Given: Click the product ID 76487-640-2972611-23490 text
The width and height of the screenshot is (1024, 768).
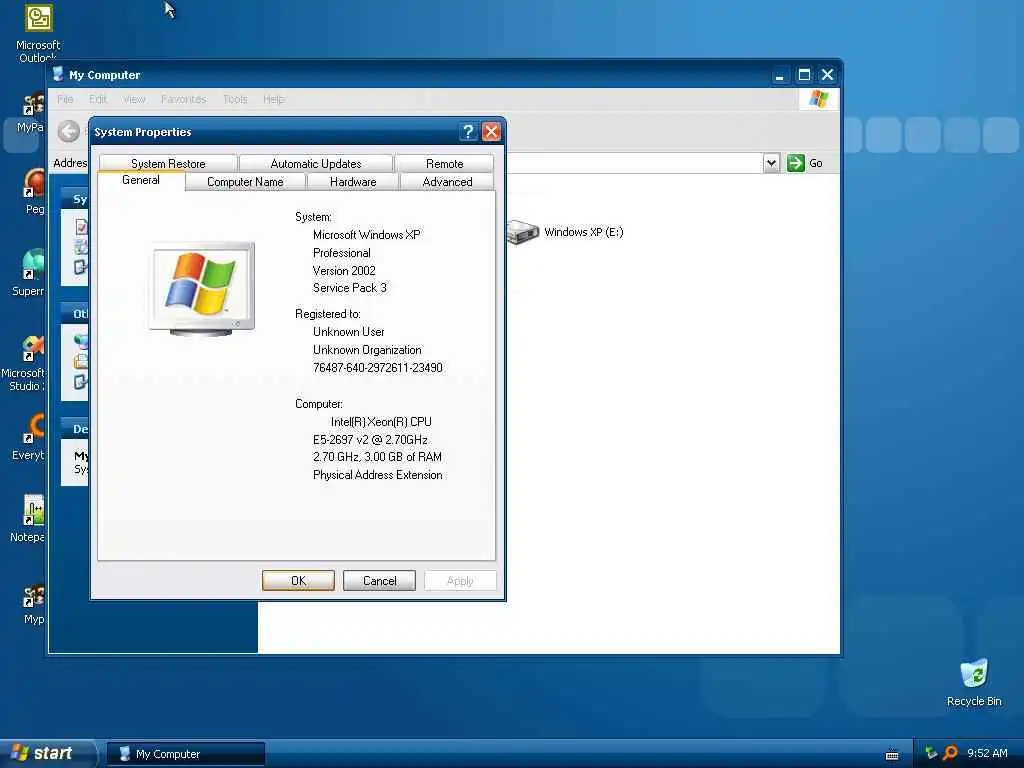Looking at the screenshot, I should (x=377, y=368).
